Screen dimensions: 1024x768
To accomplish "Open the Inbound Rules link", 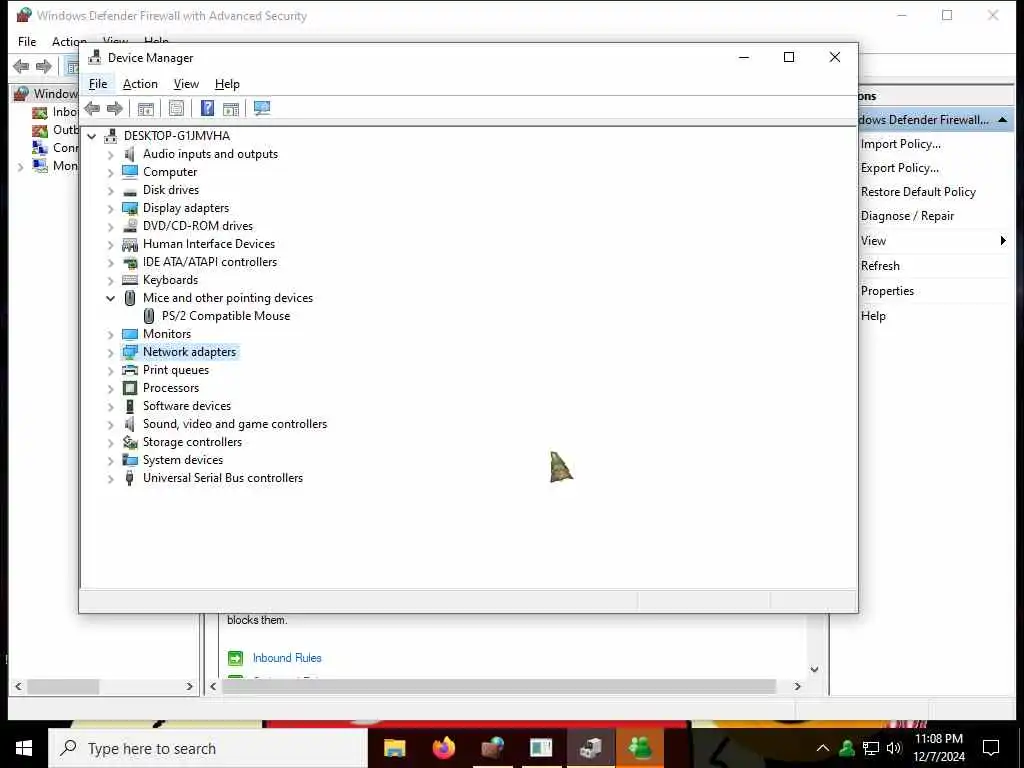I will 287,658.
